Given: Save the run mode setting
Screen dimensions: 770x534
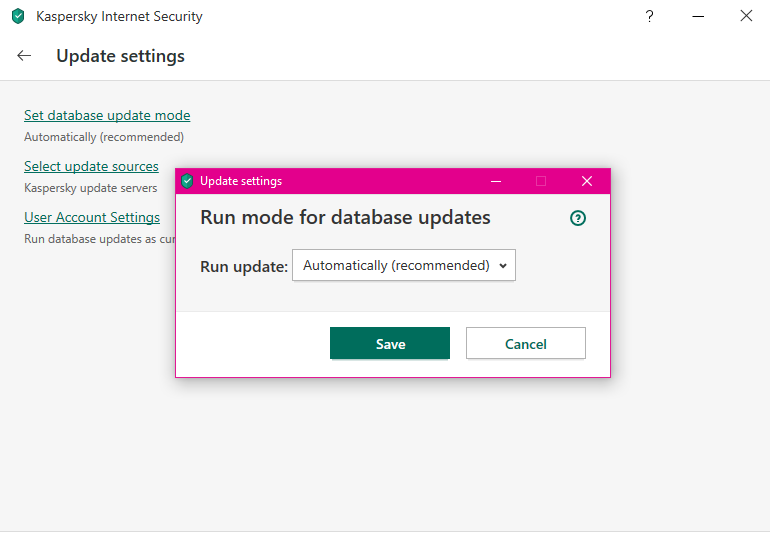Looking at the screenshot, I should (390, 343).
